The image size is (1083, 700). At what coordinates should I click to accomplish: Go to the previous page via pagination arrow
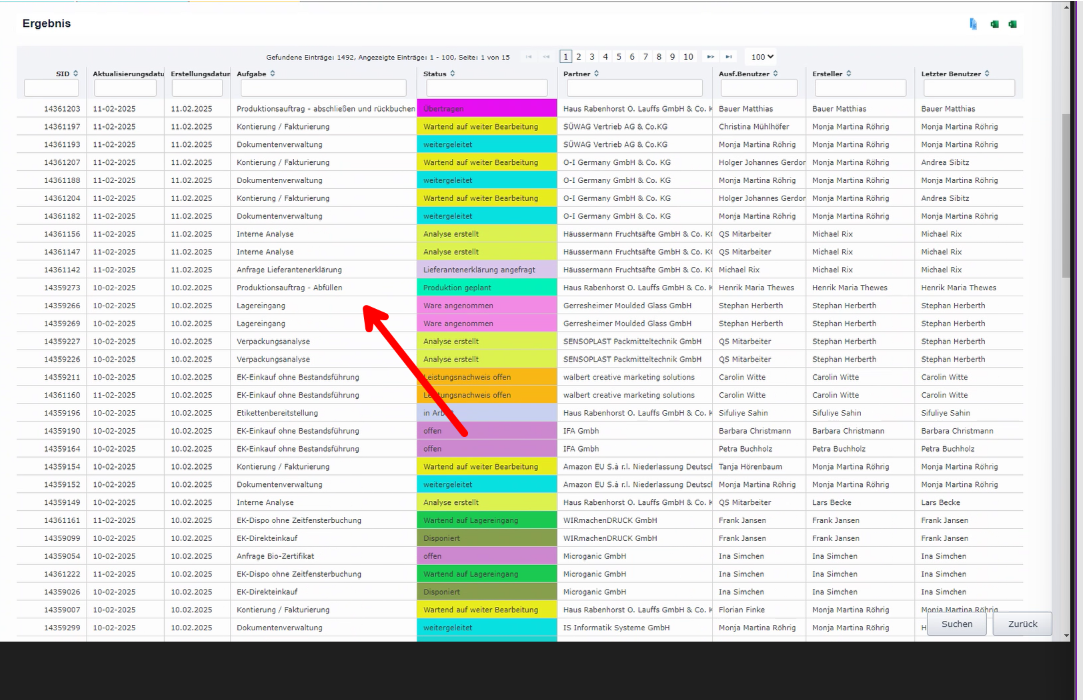click(x=547, y=56)
